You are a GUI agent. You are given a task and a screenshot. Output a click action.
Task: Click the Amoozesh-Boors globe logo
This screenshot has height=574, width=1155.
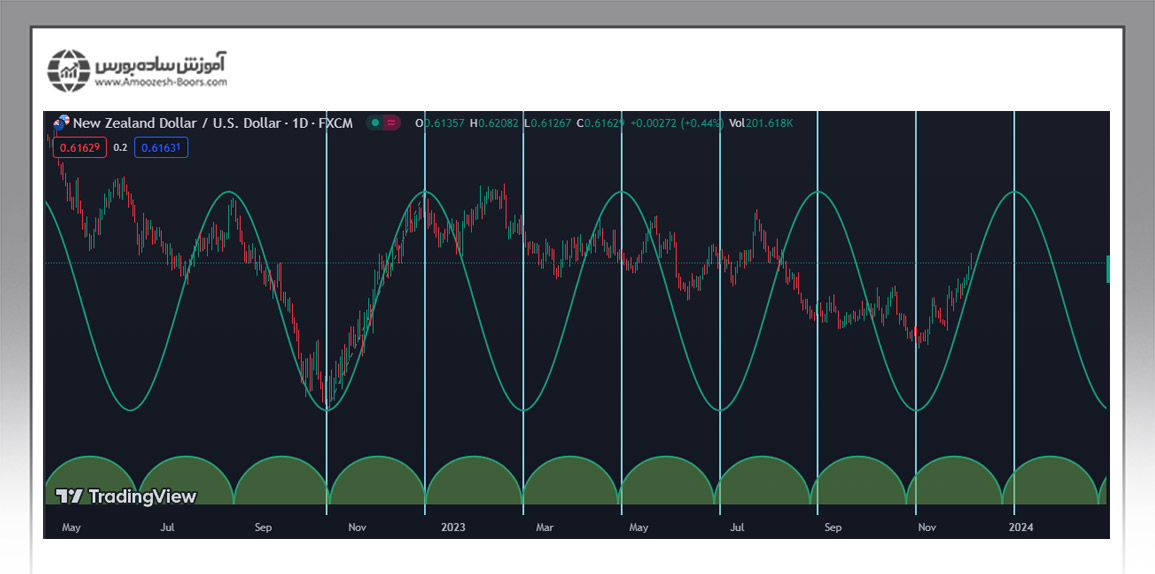(69, 70)
